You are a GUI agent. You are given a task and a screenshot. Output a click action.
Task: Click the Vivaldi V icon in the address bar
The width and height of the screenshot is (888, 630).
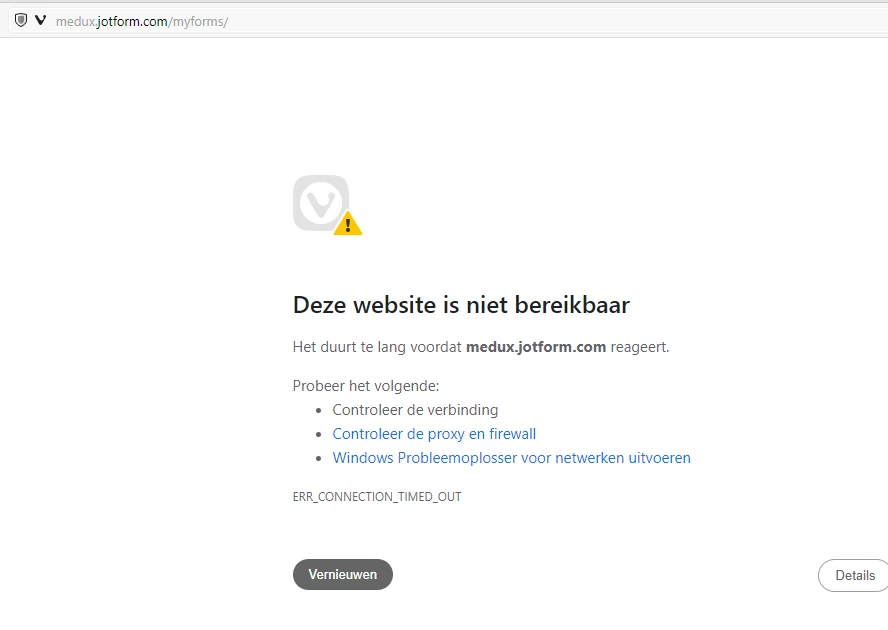click(39, 18)
